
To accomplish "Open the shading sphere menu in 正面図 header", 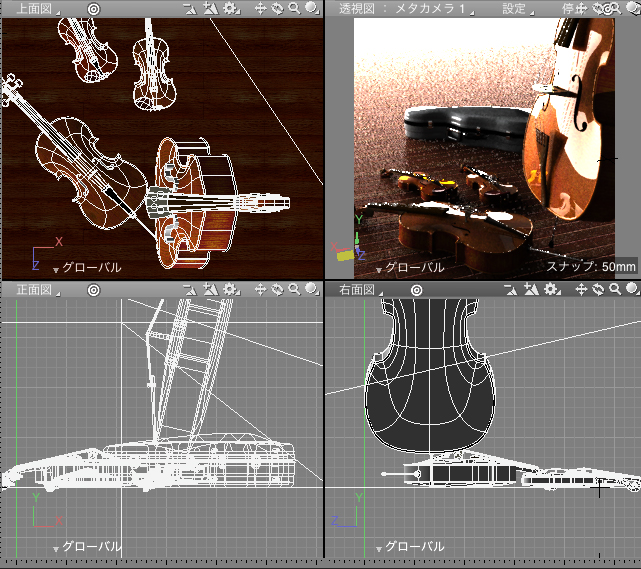I will point(312,289).
